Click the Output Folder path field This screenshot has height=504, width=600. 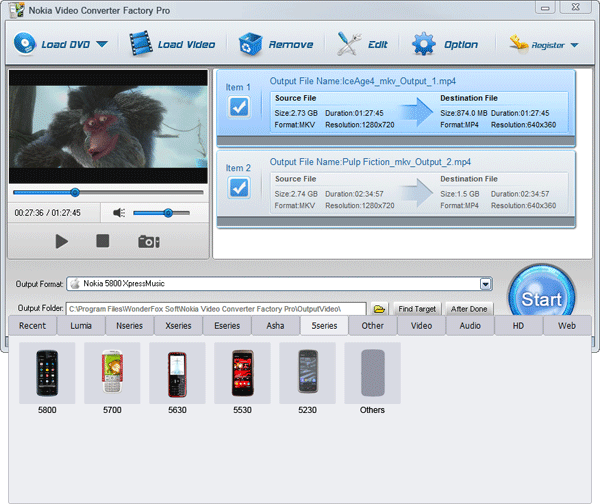(216, 309)
